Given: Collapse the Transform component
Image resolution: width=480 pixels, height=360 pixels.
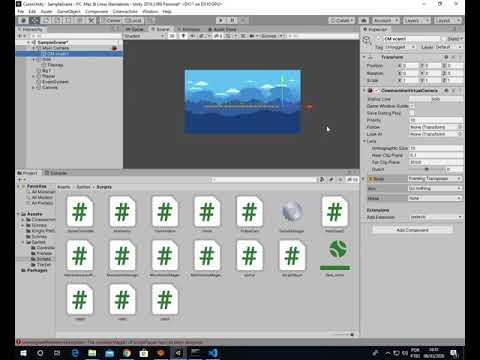Looking at the screenshot, I should tap(364, 57).
